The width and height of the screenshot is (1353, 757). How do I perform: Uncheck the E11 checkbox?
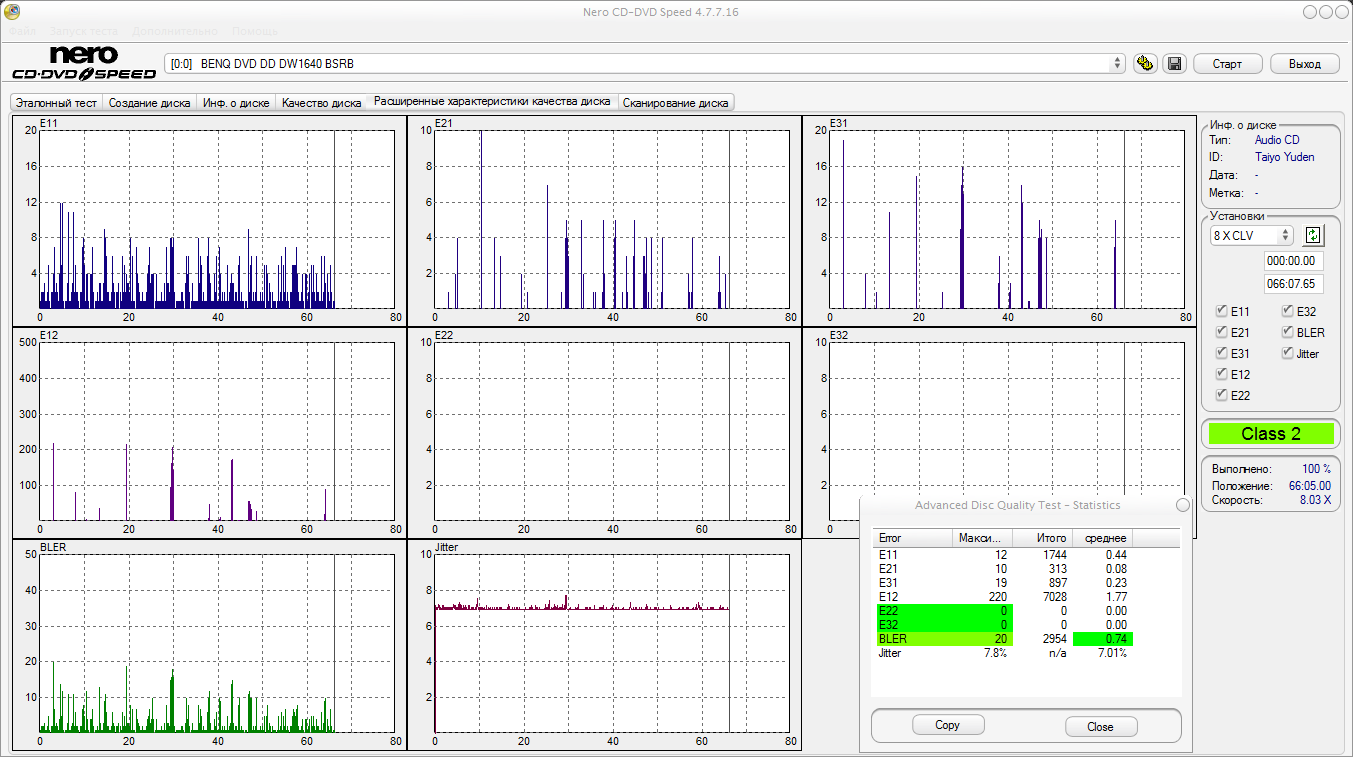point(1222,311)
